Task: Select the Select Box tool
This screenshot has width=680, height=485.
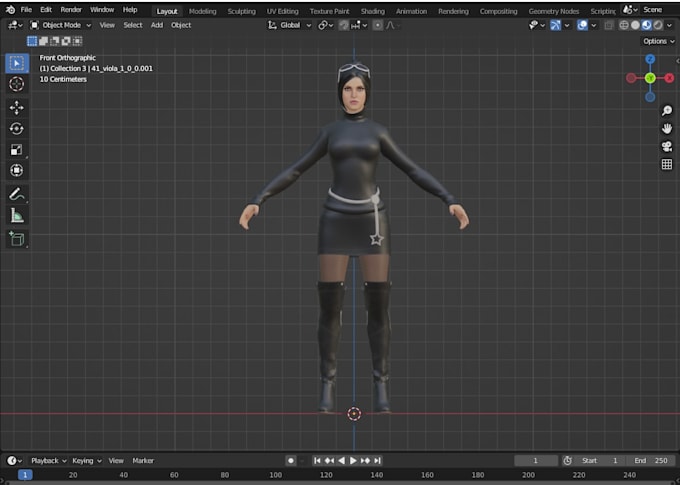Action: click(17, 63)
